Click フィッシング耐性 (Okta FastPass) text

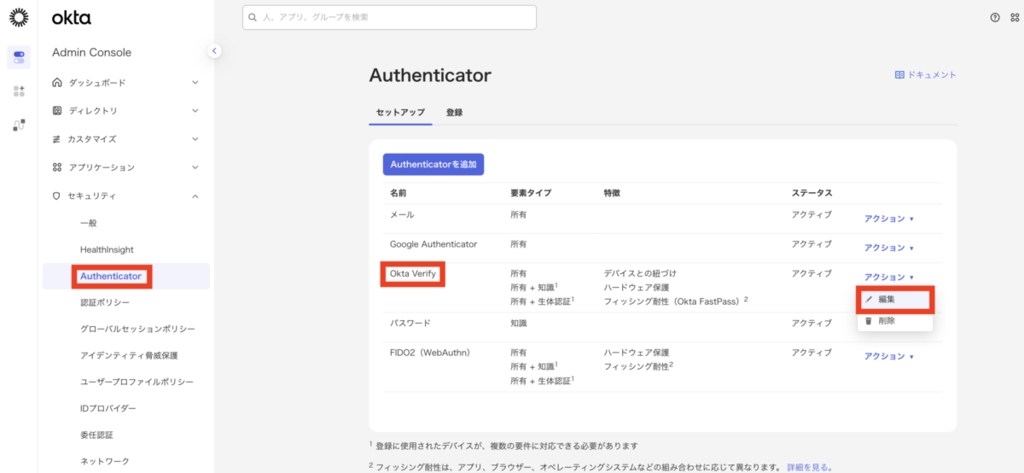tap(676, 301)
